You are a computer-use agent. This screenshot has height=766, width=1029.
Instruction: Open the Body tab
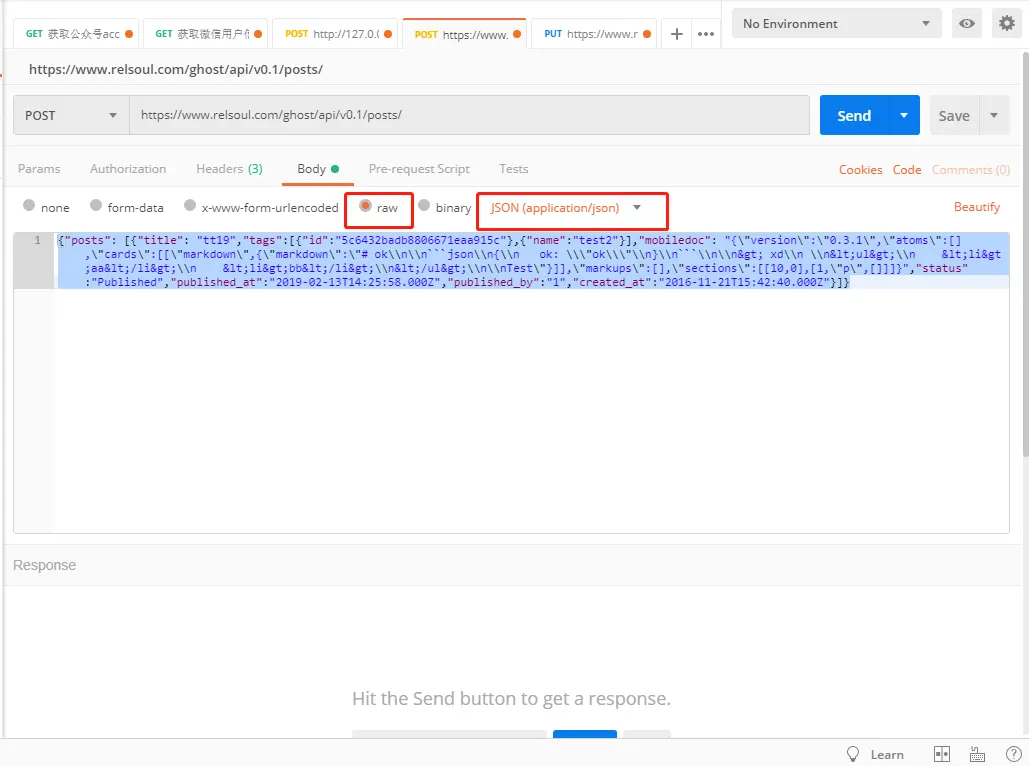click(318, 169)
